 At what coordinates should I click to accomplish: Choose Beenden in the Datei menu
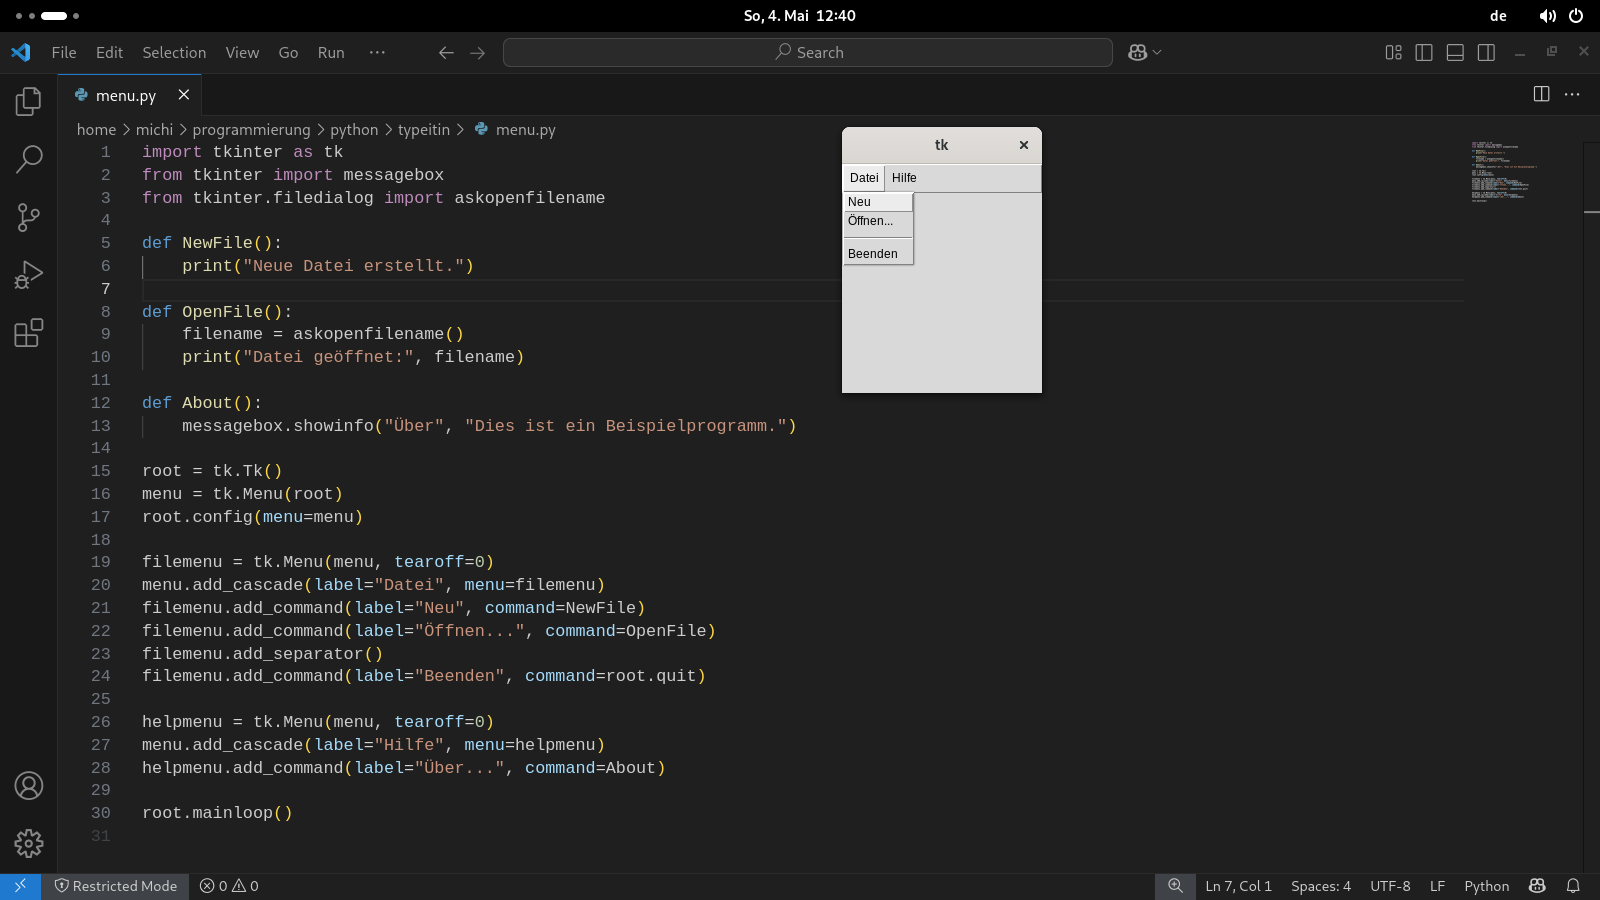pos(878,254)
